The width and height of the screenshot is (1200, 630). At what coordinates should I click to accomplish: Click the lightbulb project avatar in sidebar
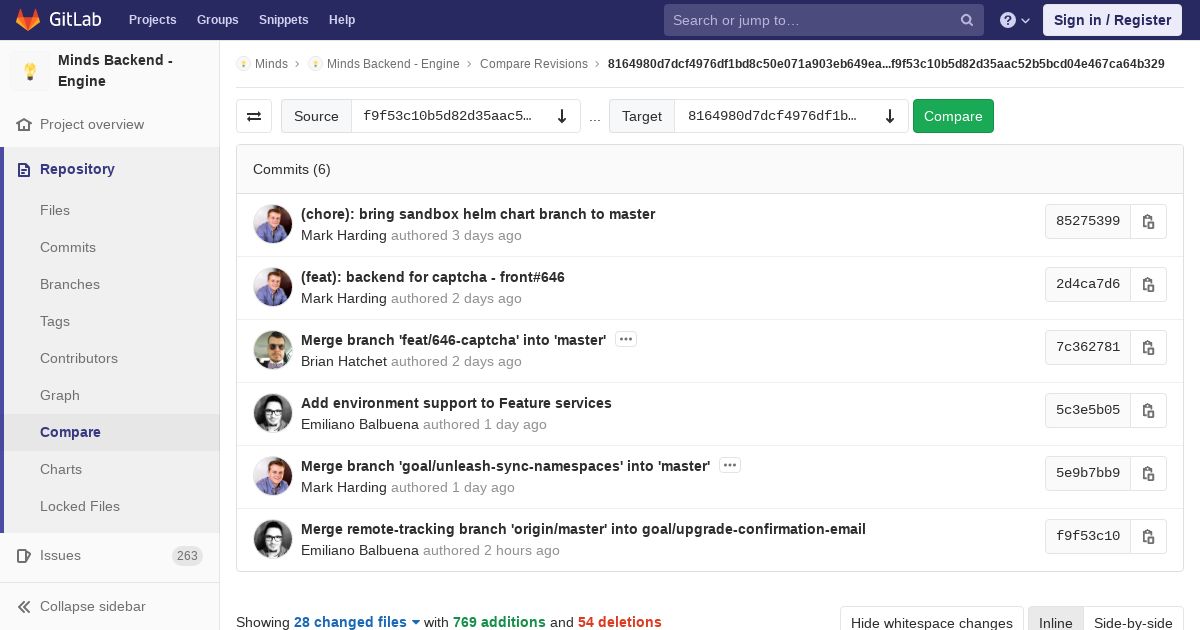[30, 71]
